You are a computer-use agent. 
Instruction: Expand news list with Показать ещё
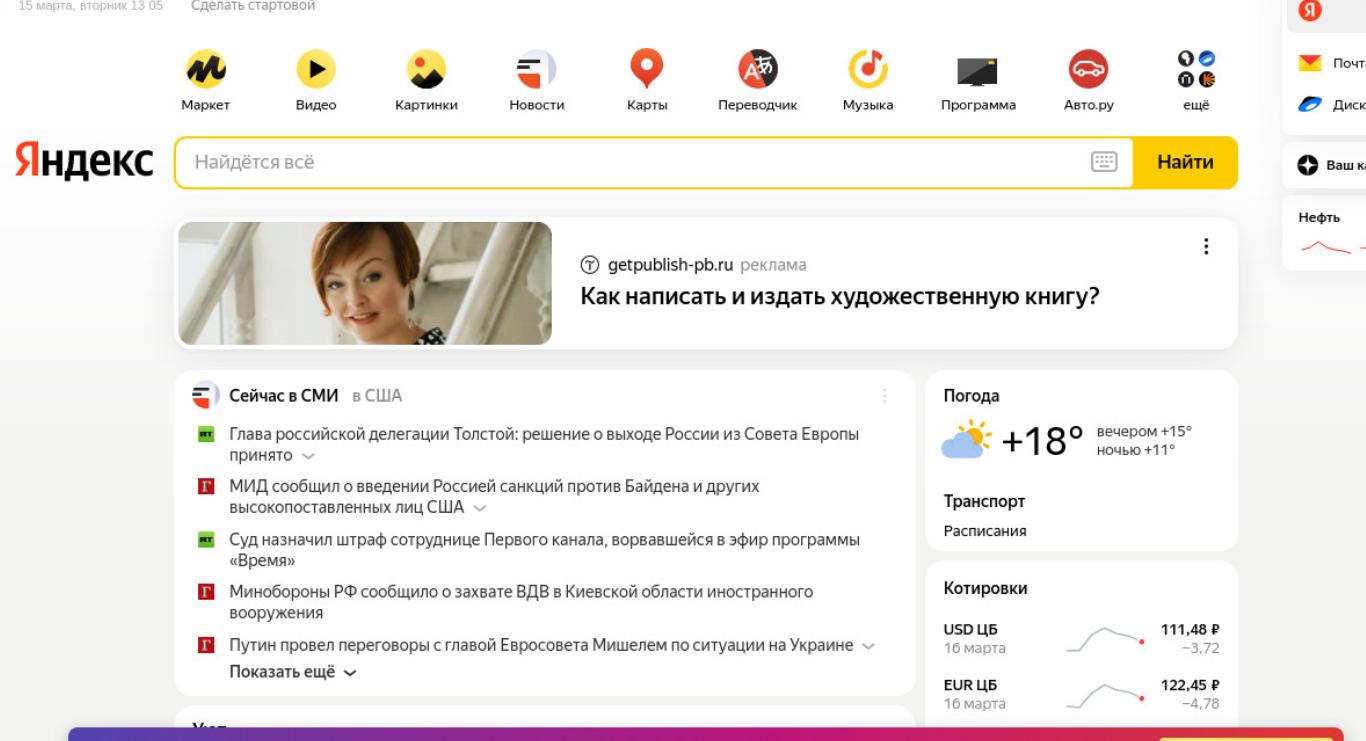292,672
